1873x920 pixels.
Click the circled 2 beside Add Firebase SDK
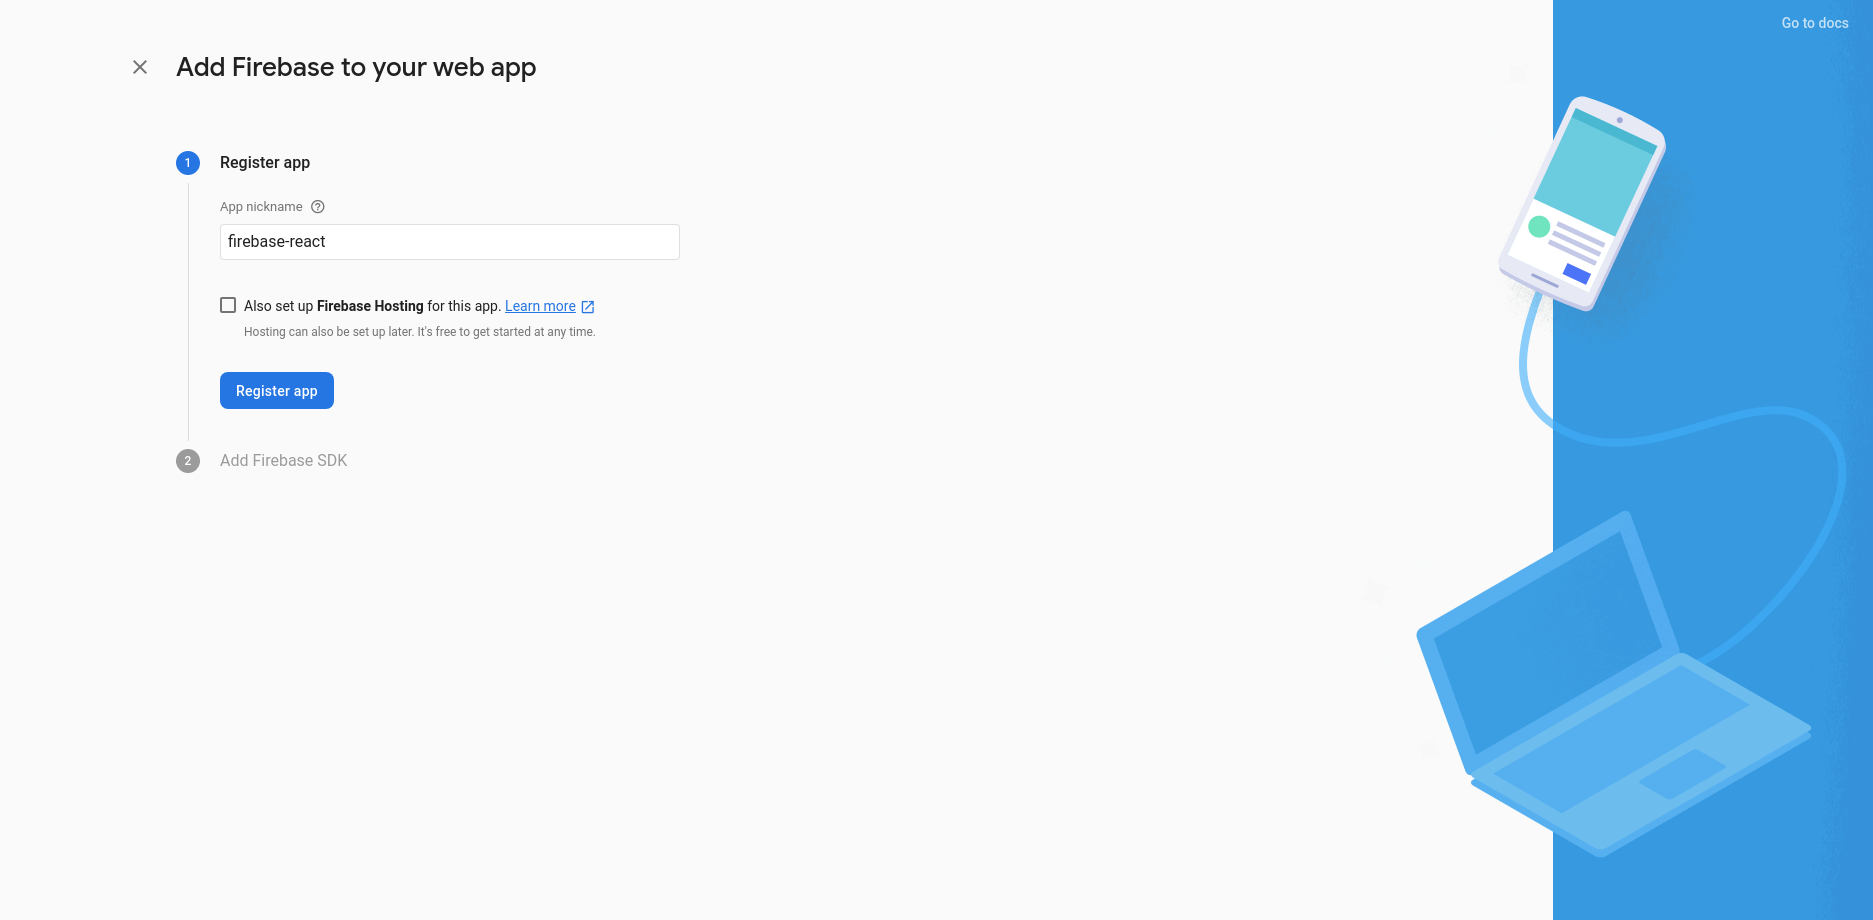(187, 461)
